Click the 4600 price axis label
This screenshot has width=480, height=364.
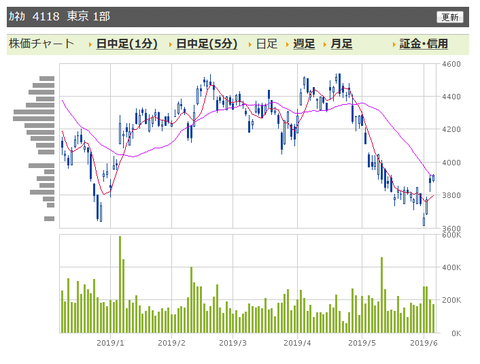(451, 64)
